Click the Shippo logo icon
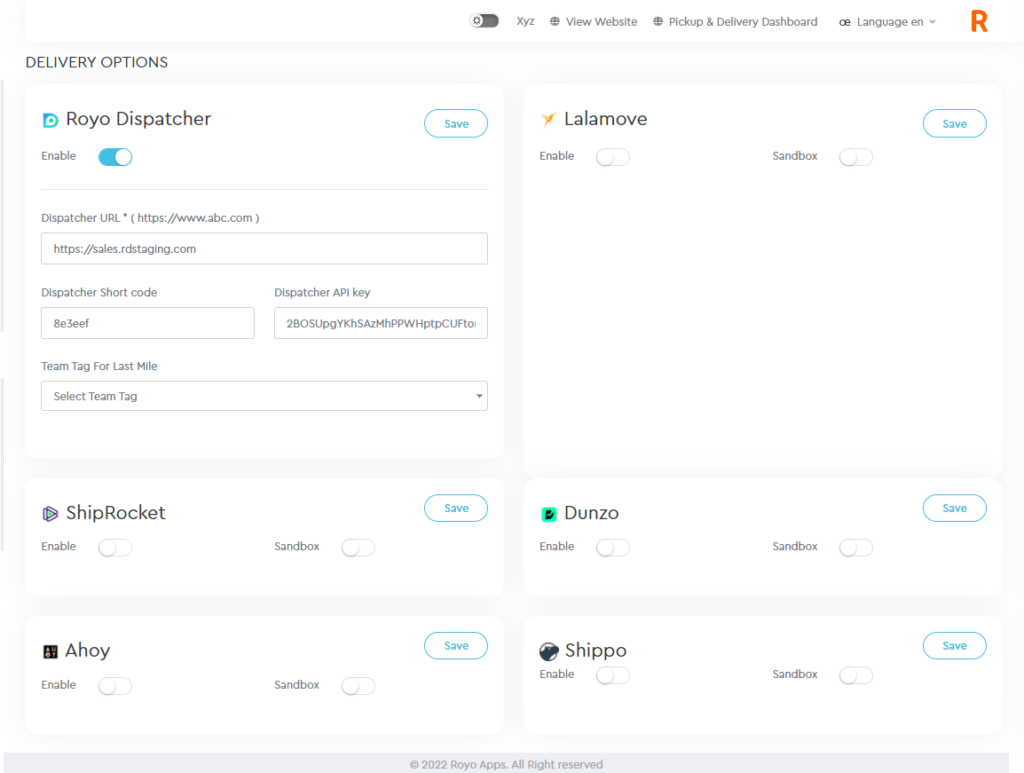The height and width of the screenshot is (773, 1024). (549, 651)
